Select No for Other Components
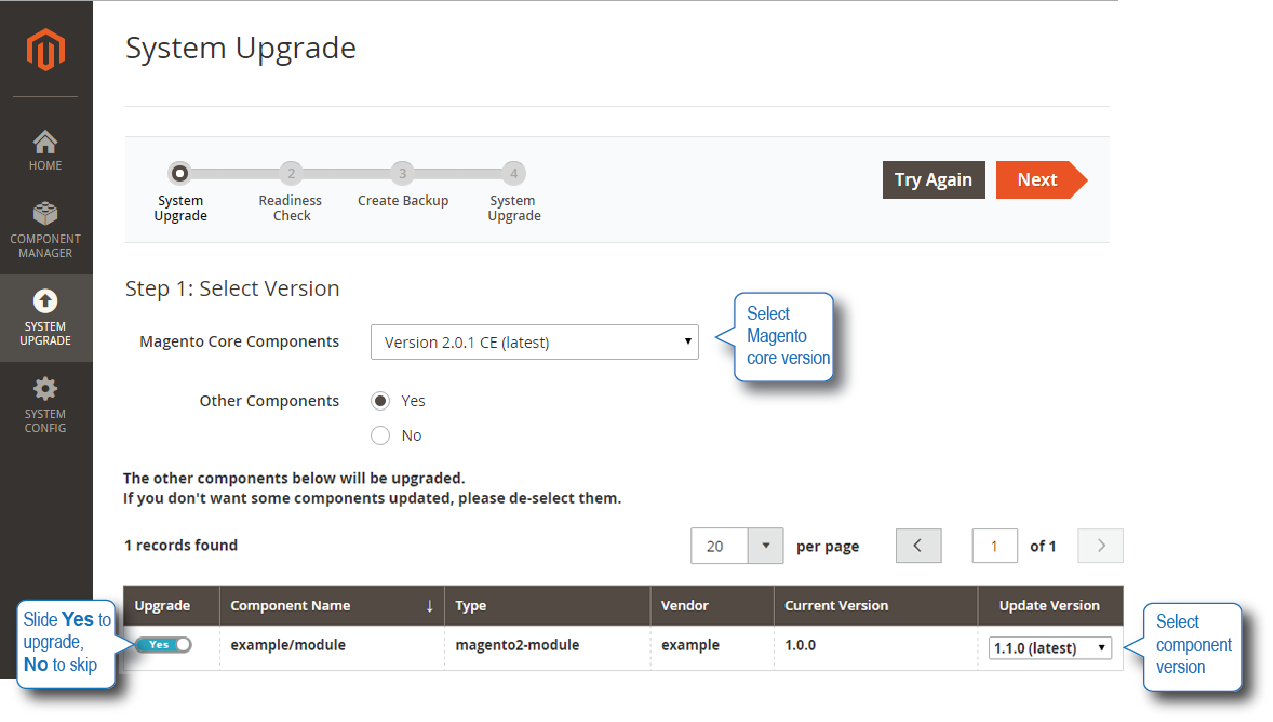Viewport: 1273px width, 722px height. 380,436
